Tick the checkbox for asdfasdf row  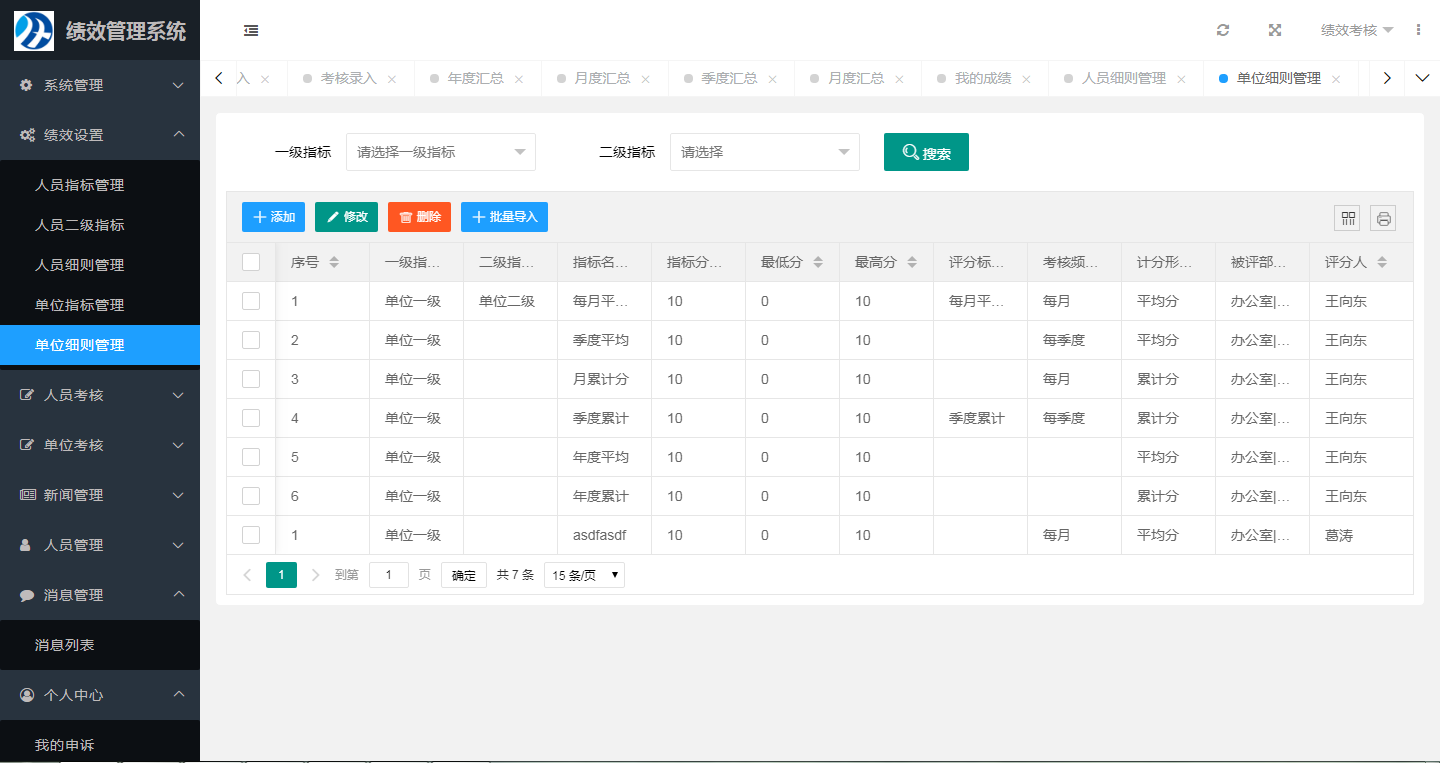click(251, 535)
